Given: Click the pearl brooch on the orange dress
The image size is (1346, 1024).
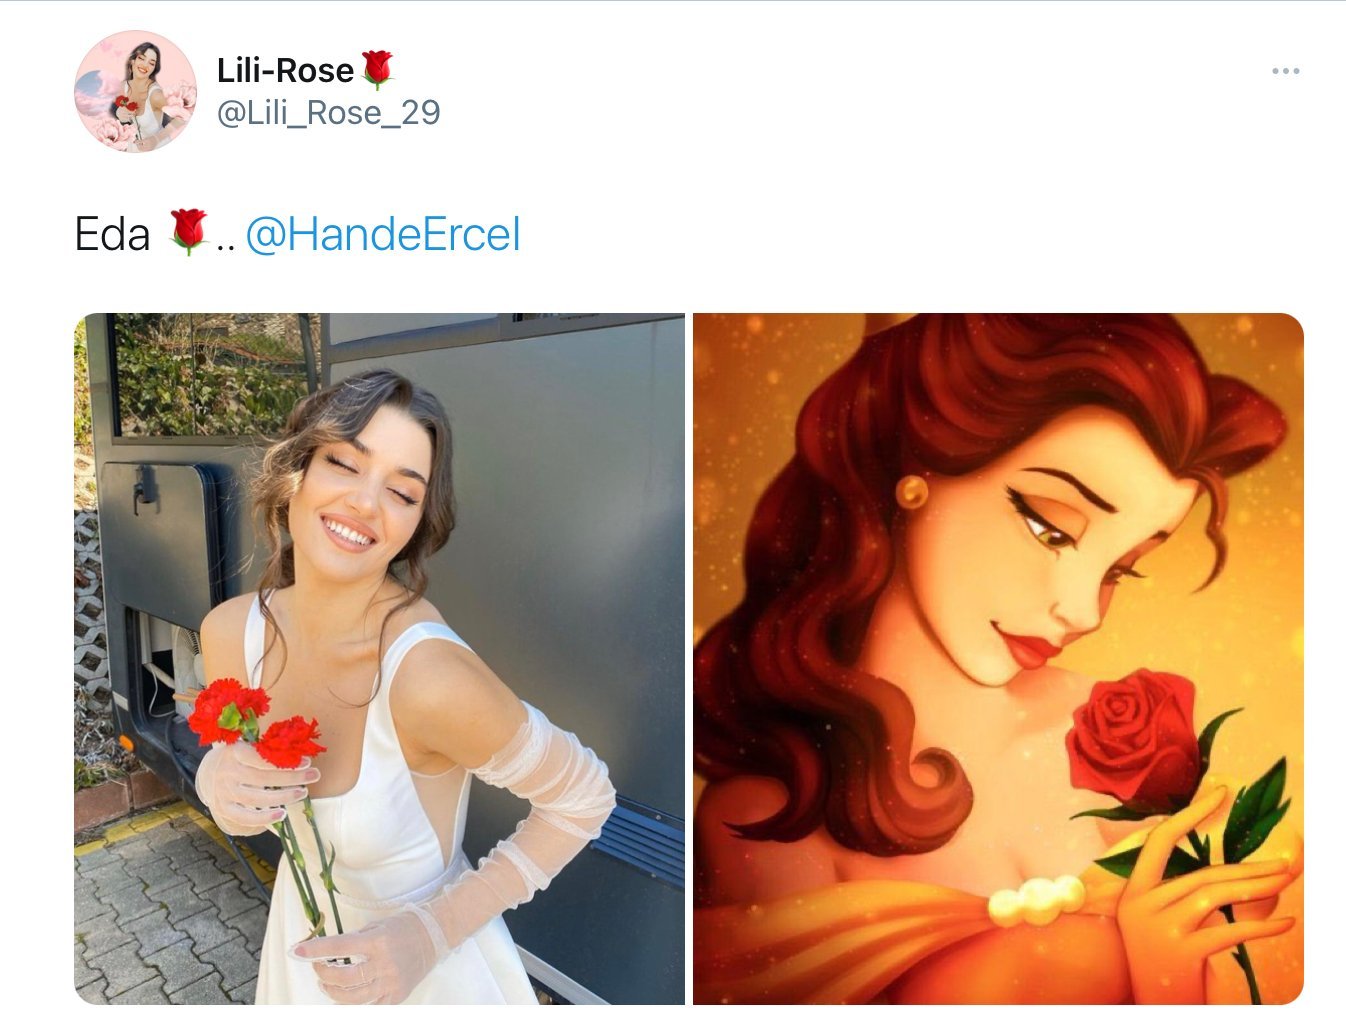Looking at the screenshot, I should [x=1037, y=900].
